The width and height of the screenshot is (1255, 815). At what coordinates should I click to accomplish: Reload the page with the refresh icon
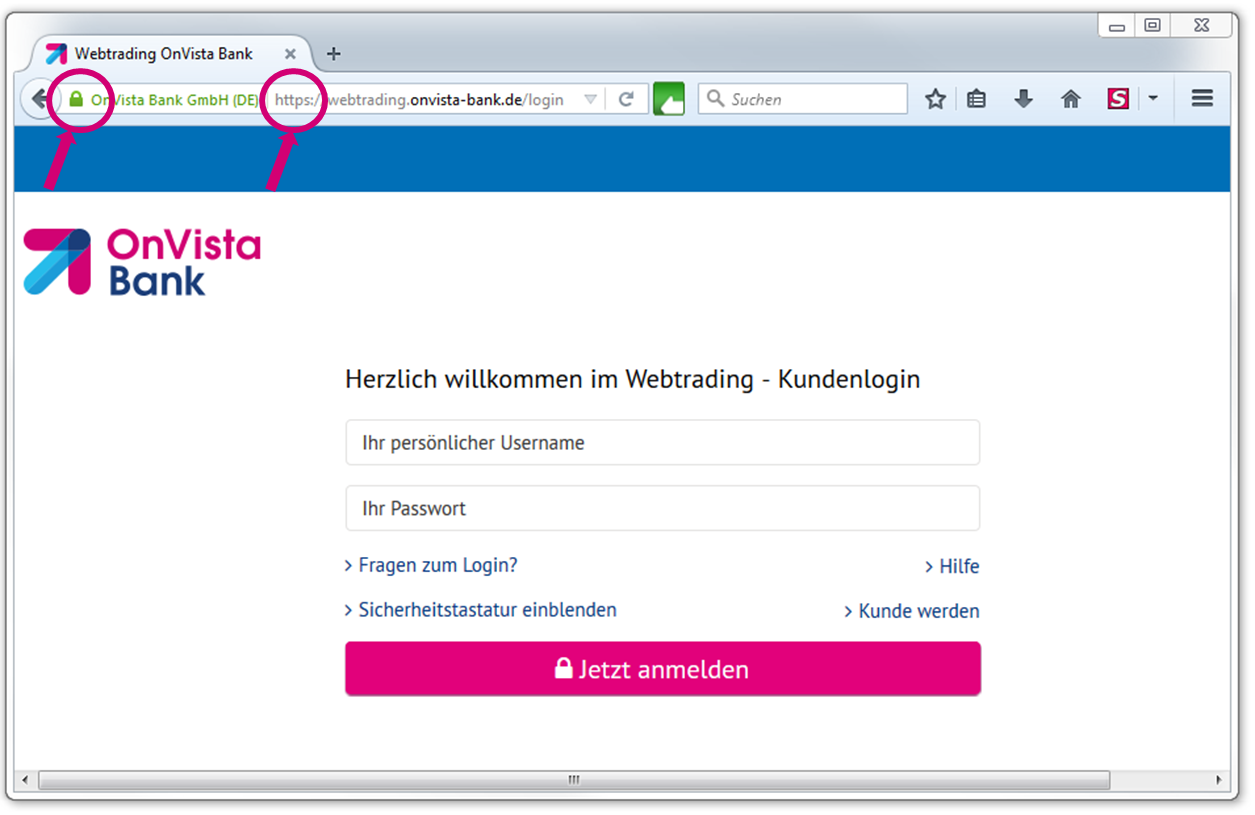pos(627,99)
